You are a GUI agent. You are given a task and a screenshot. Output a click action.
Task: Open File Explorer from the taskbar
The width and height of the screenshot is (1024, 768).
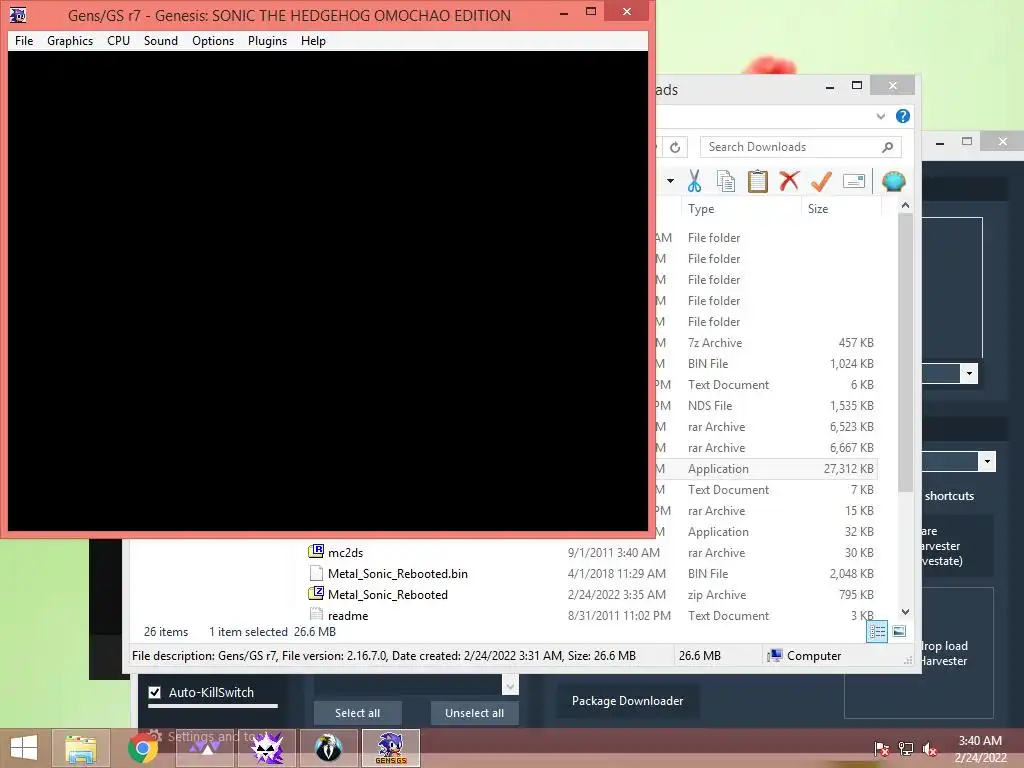tap(81, 748)
